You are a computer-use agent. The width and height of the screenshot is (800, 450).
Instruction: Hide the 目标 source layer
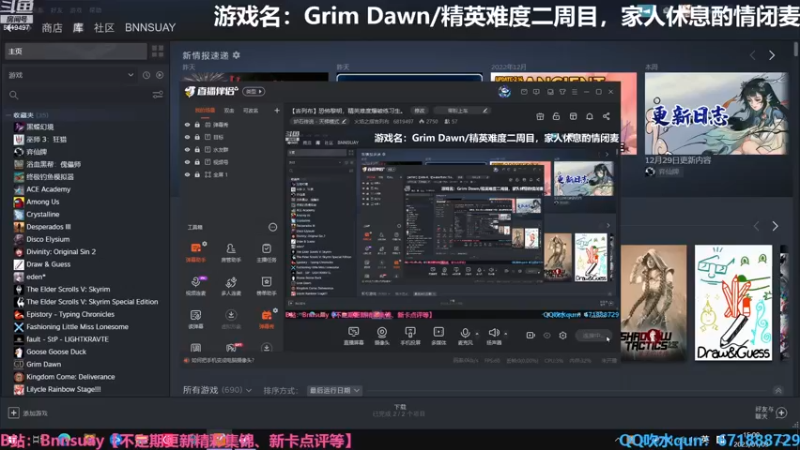coord(187,137)
